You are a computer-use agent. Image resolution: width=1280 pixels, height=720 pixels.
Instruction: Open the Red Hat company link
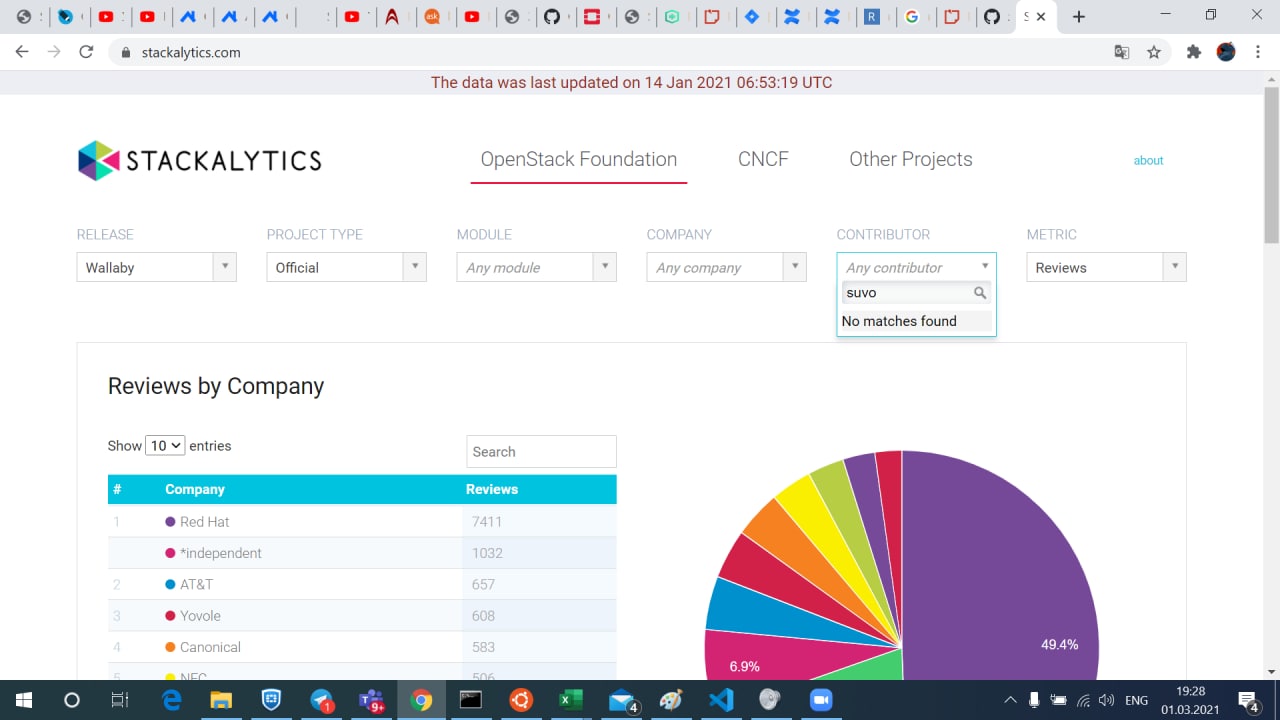(x=205, y=522)
